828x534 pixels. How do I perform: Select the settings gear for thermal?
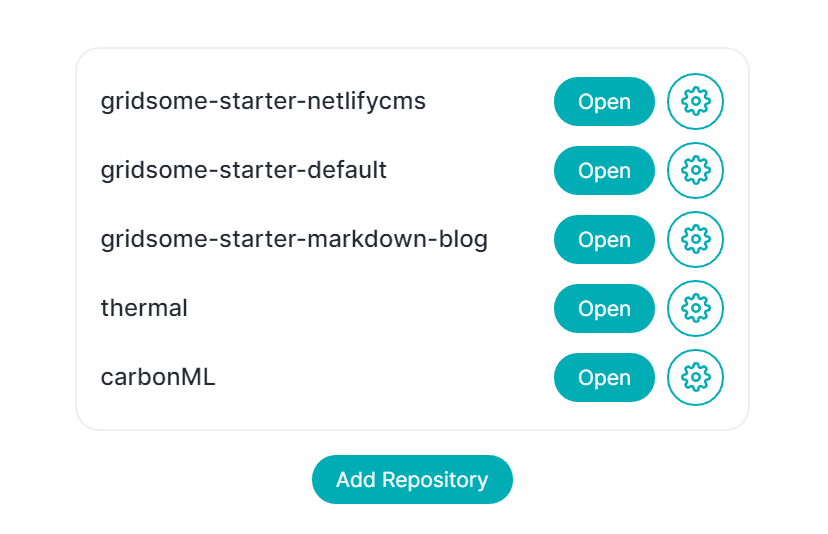(x=695, y=308)
